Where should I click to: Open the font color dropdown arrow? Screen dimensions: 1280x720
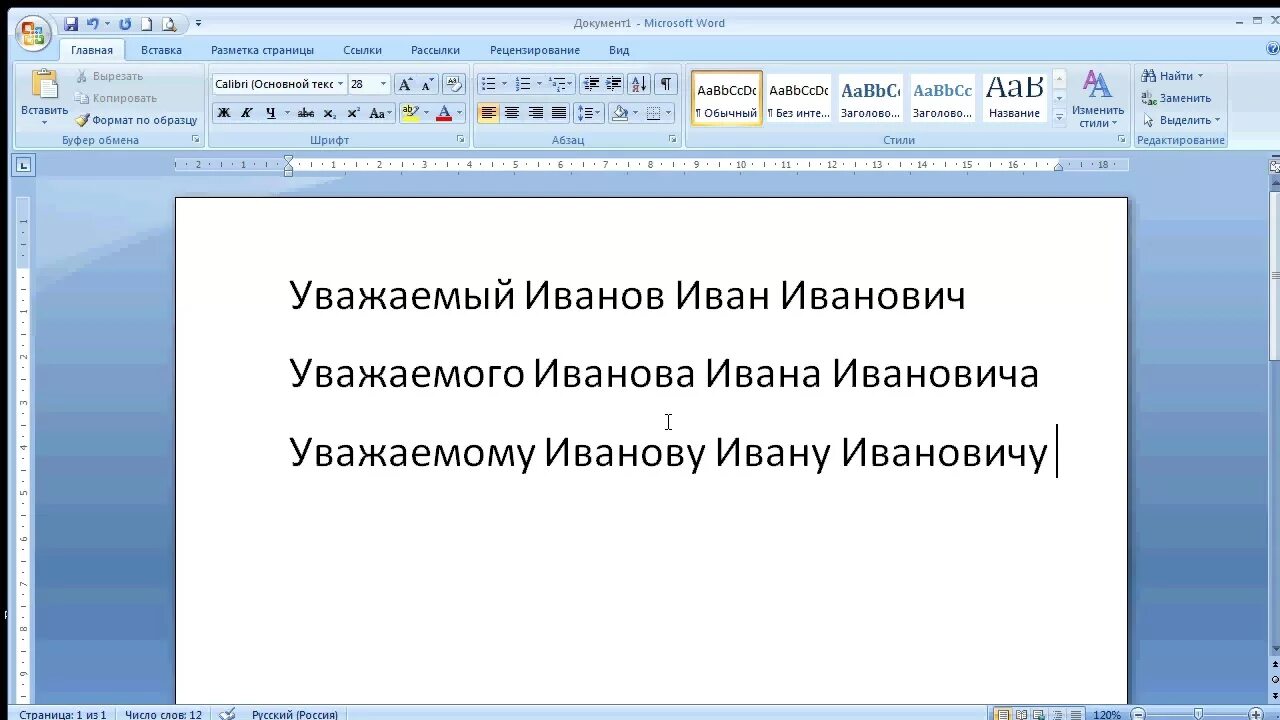pyautogui.click(x=460, y=113)
